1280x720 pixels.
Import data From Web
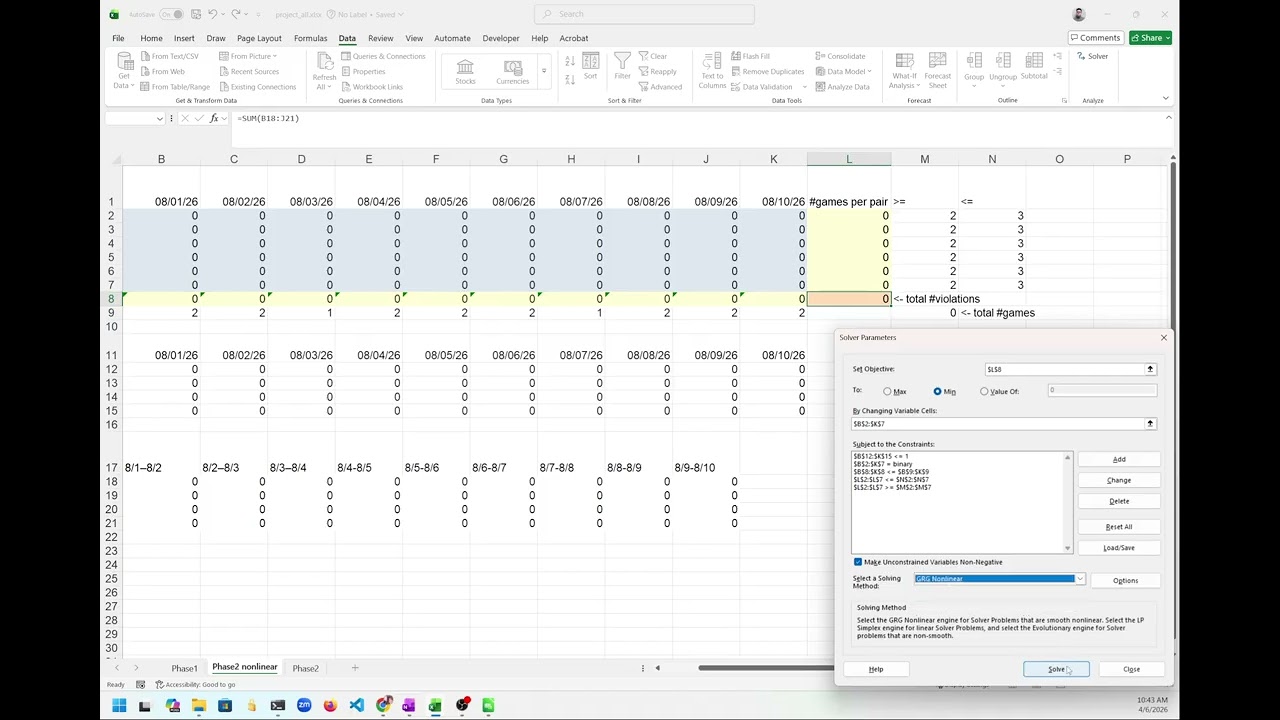(162, 71)
